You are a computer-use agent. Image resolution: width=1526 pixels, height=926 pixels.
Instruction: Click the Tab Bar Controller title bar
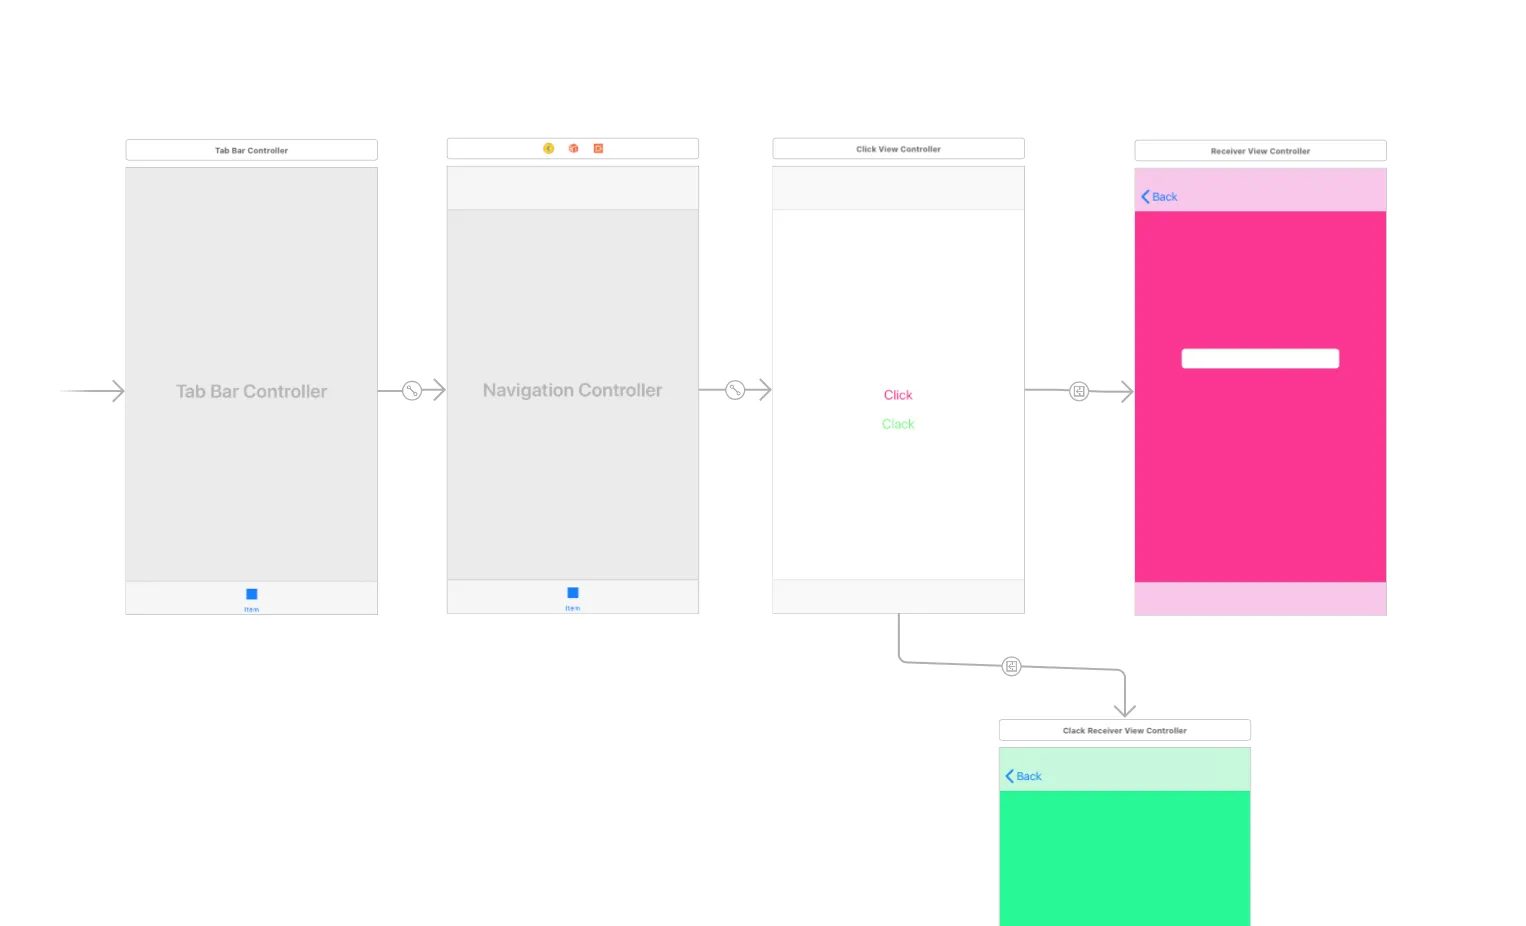252,150
